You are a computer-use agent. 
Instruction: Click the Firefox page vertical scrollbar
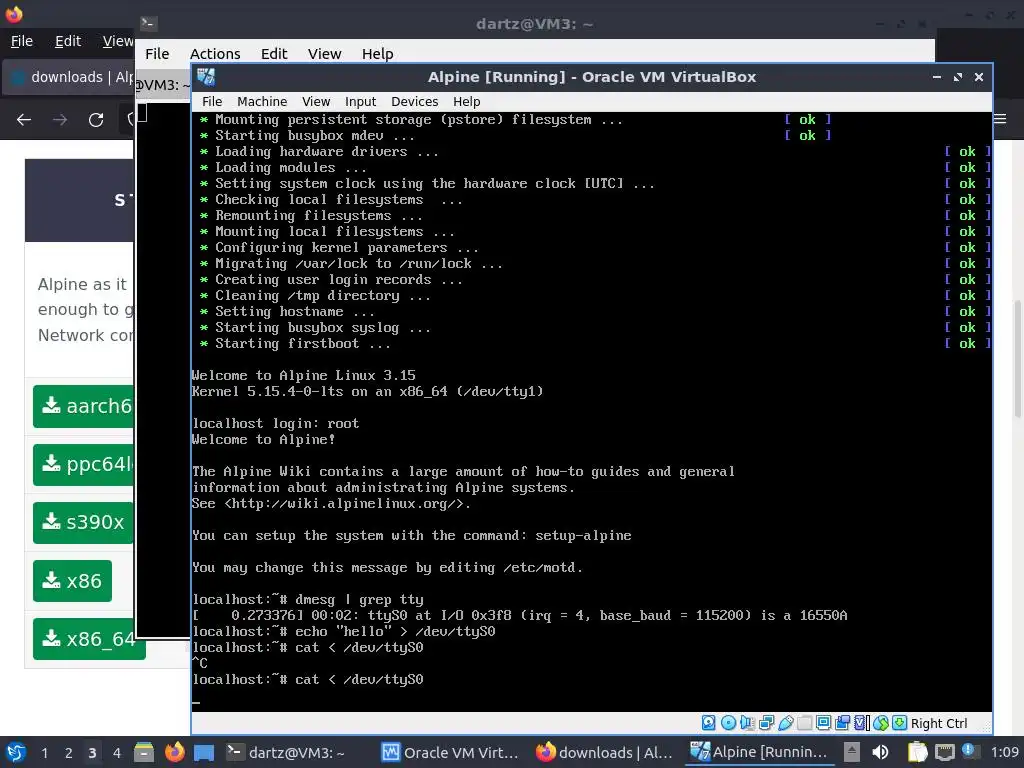1017,359
